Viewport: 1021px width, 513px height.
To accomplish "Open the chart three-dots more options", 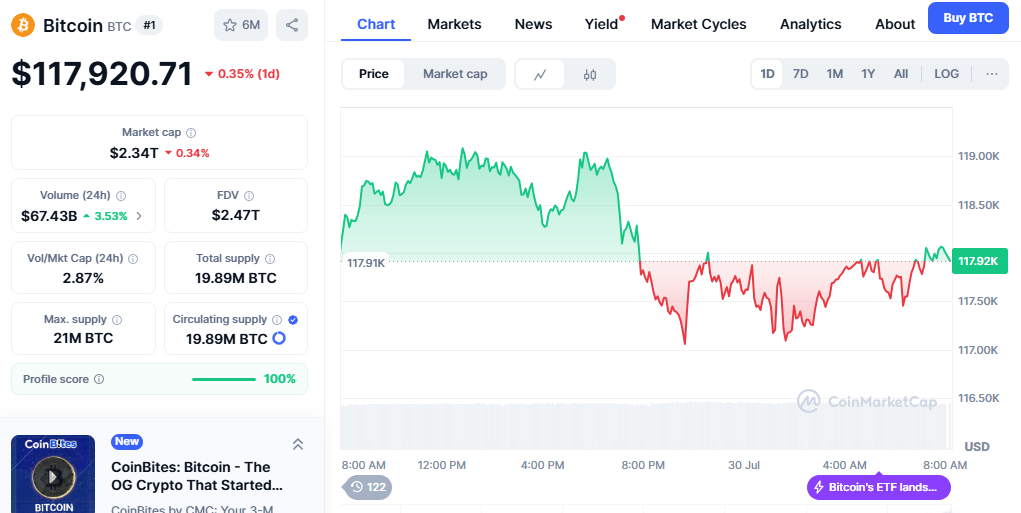I will 992,74.
